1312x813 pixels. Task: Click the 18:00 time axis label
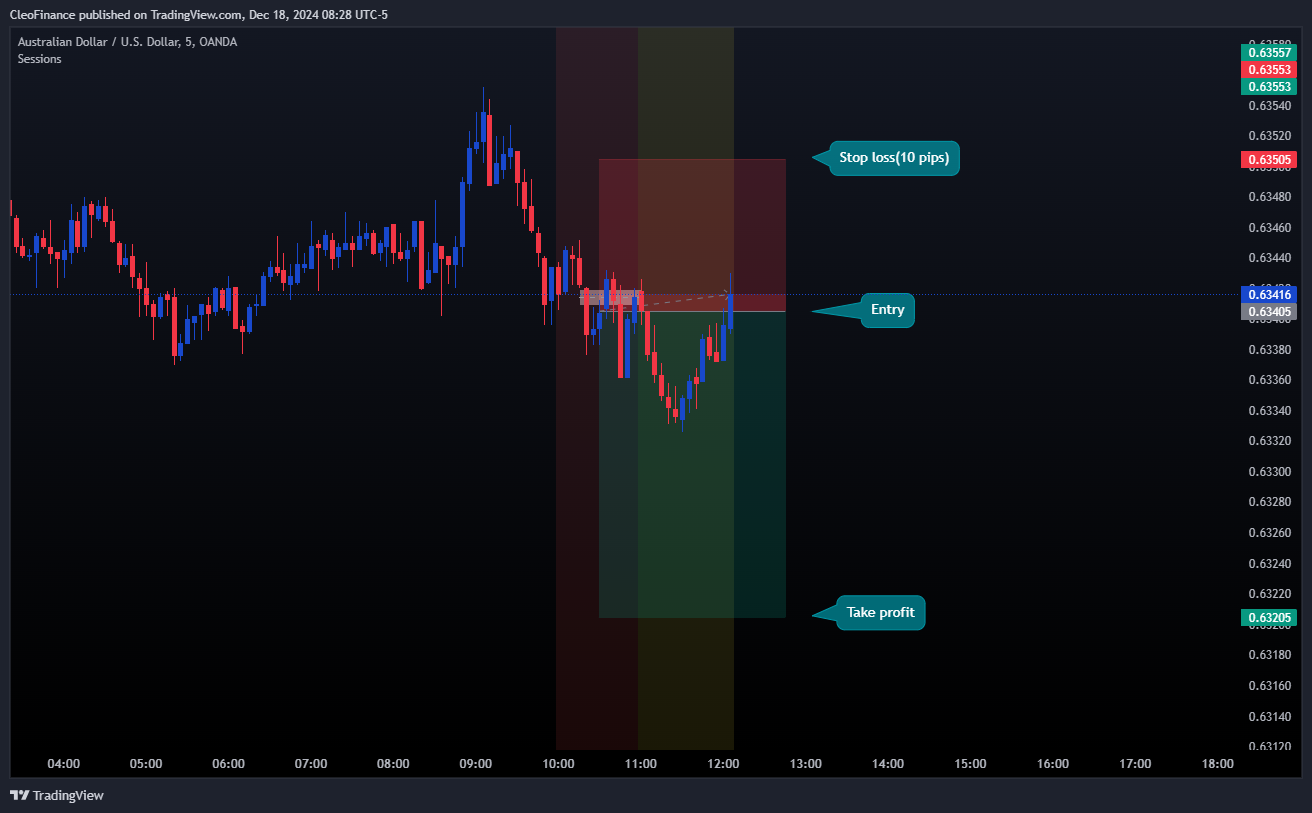tap(1218, 764)
